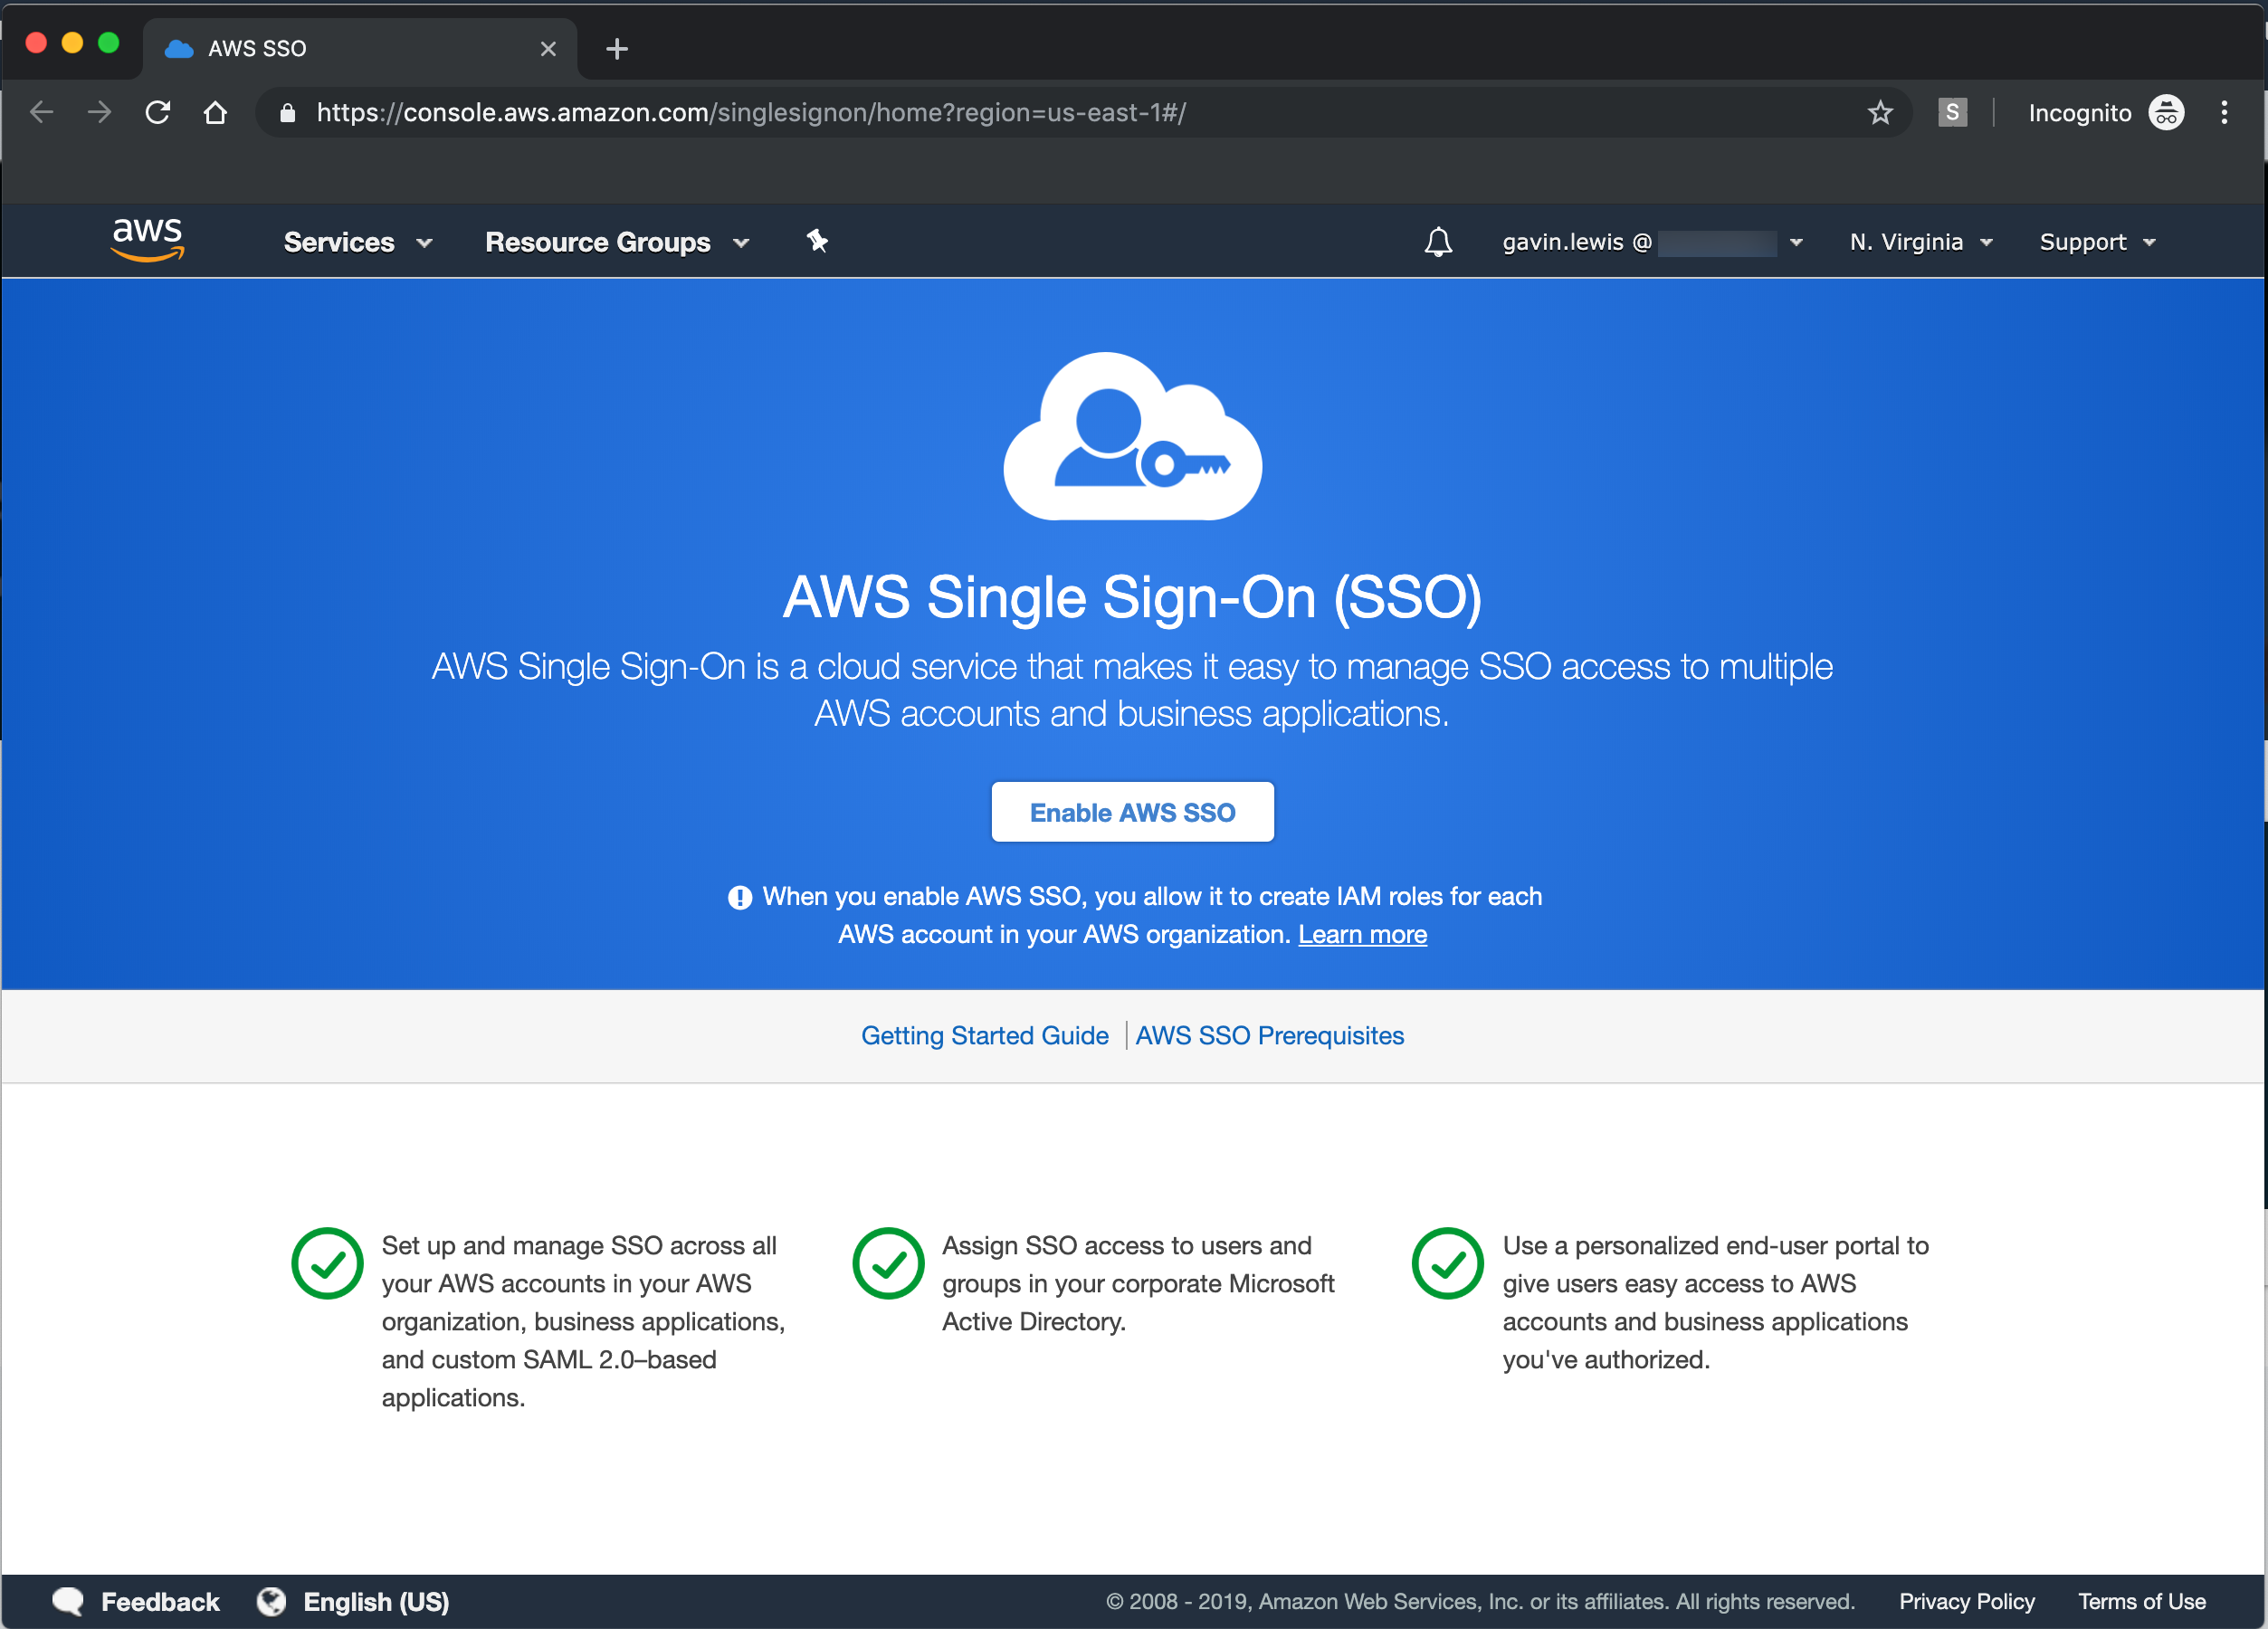Reload the page with refresh icon
2268x1629 pixels.
pos(157,112)
